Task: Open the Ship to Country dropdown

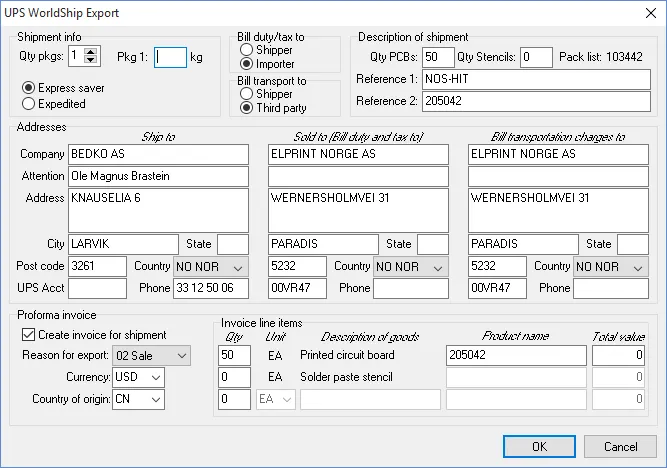Action: (211, 267)
